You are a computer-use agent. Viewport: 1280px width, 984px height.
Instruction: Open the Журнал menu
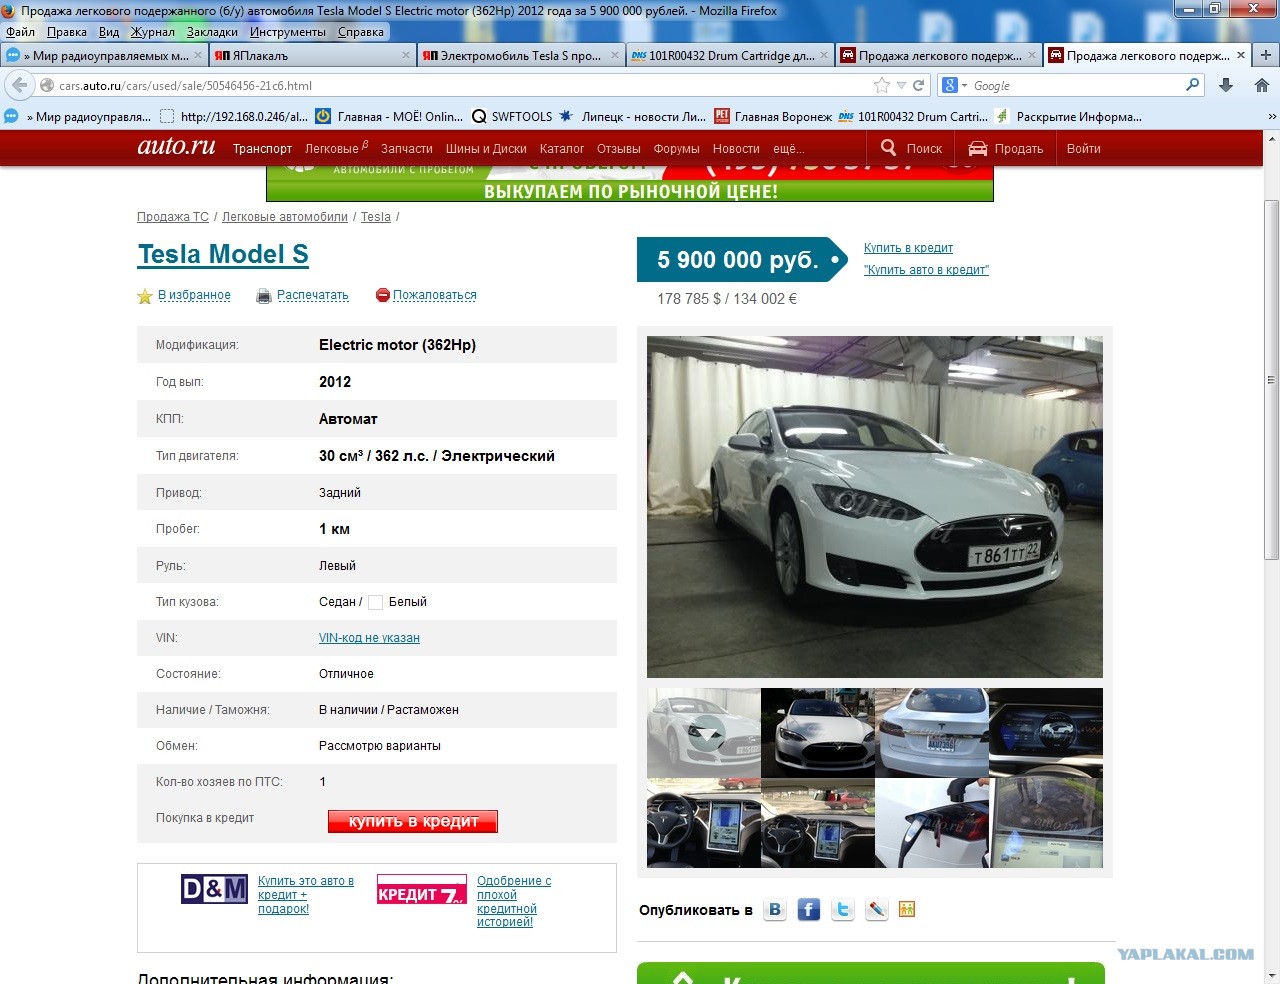[x=153, y=32]
